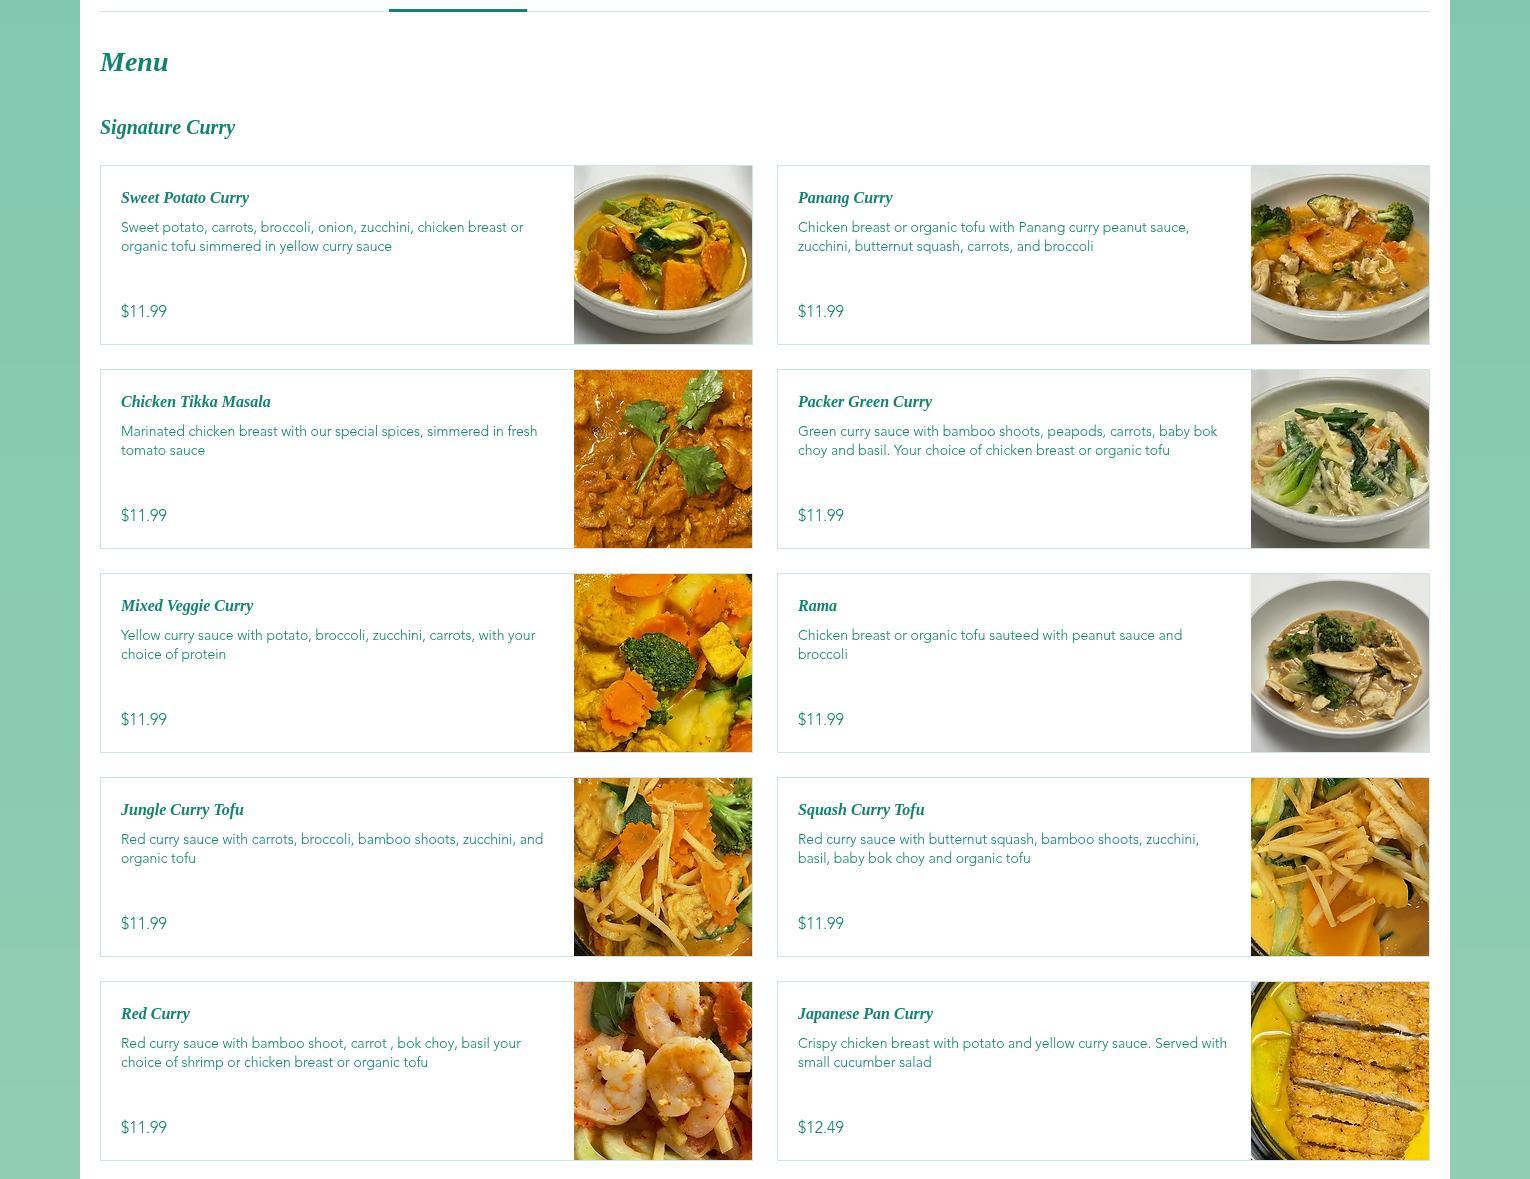
Task: Open the Japanese Pan Curry photo
Action: (x=1340, y=1071)
